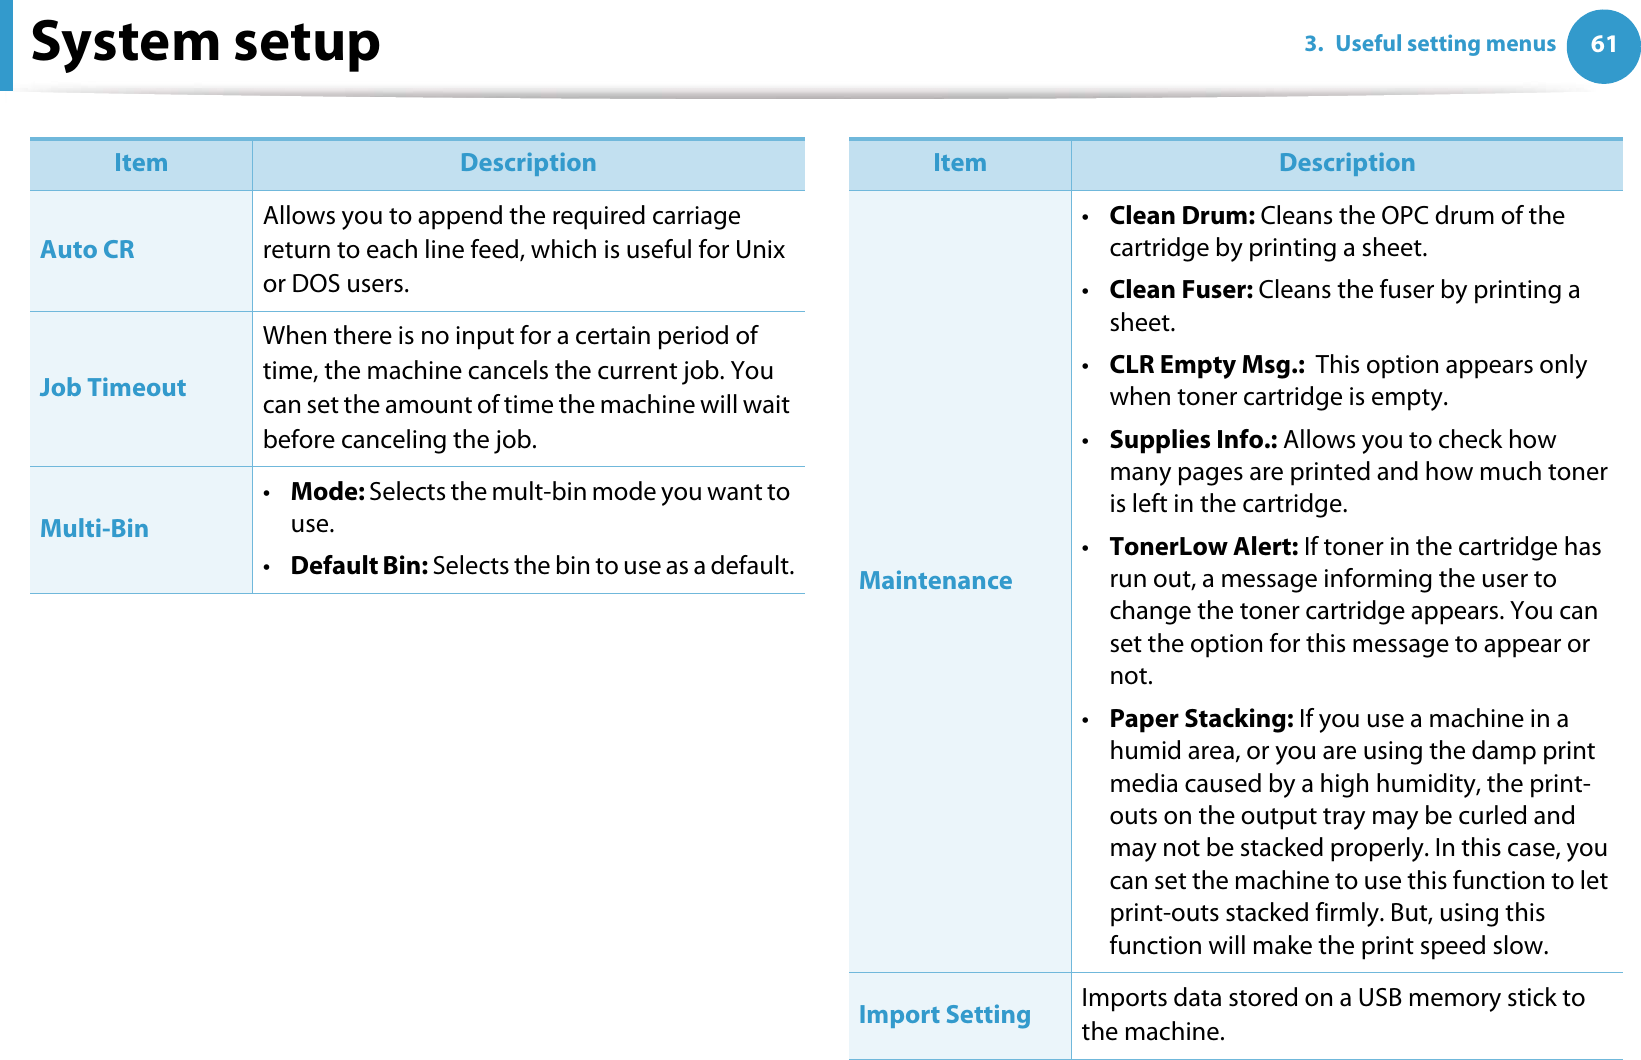Click the Default Bin bullet heading

[359, 566]
